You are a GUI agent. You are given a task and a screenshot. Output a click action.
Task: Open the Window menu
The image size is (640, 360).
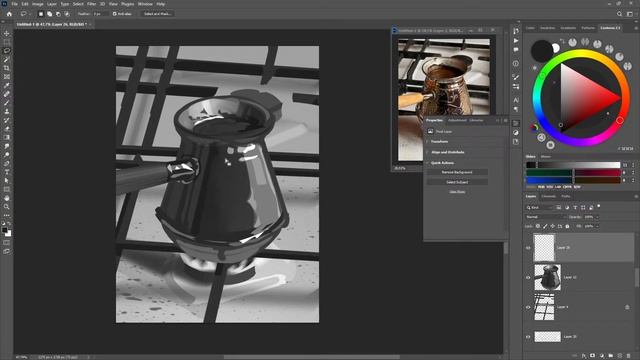click(145, 4)
